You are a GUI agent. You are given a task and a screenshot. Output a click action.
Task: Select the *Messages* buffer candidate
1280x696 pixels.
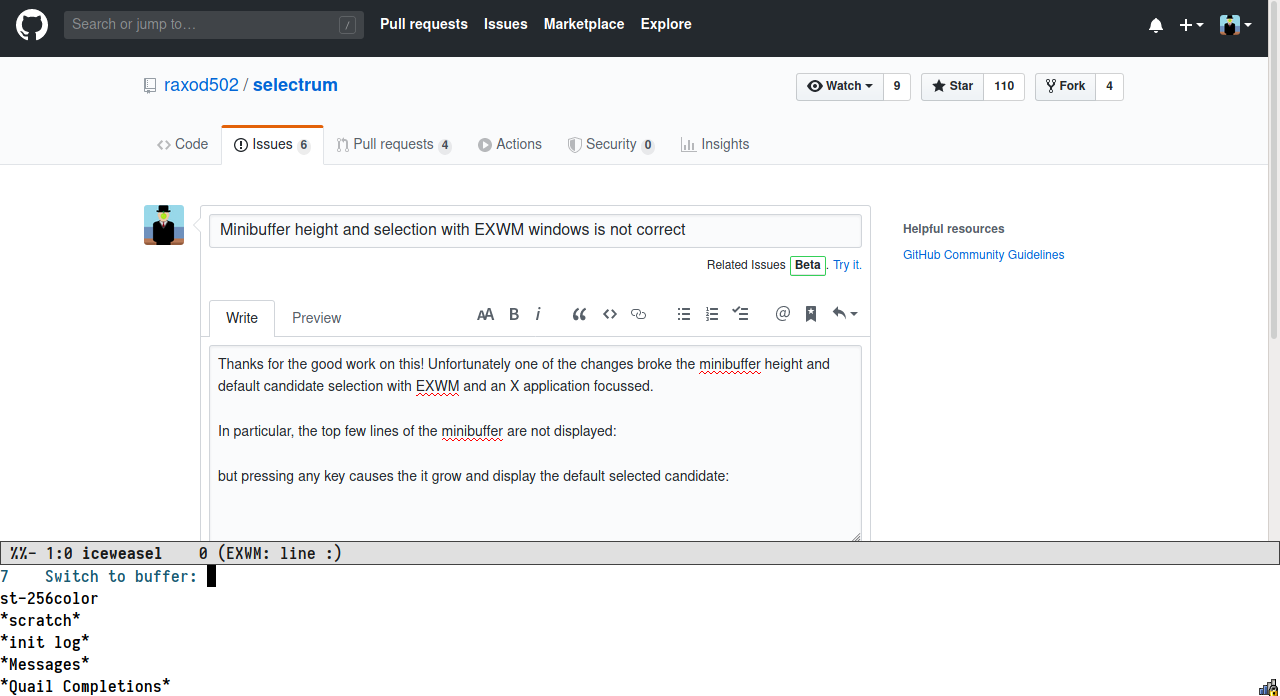tap(45, 664)
